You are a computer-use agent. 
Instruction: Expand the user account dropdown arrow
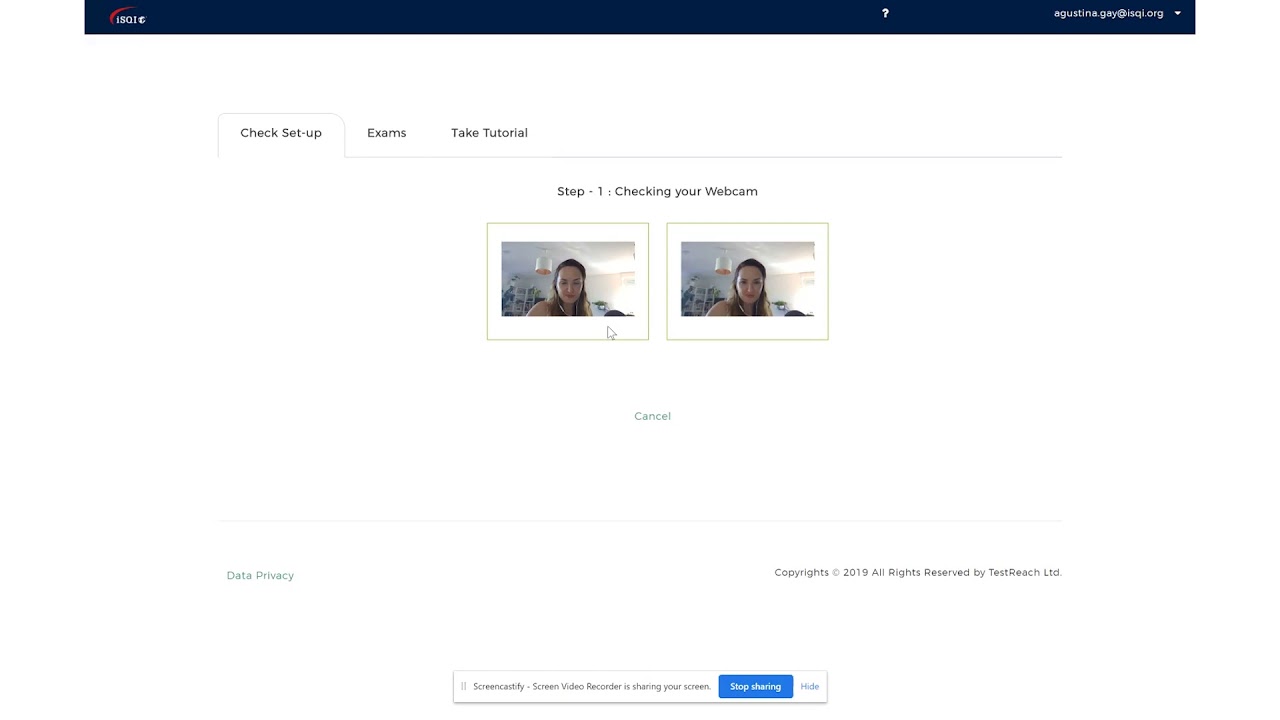pyautogui.click(x=1177, y=13)
